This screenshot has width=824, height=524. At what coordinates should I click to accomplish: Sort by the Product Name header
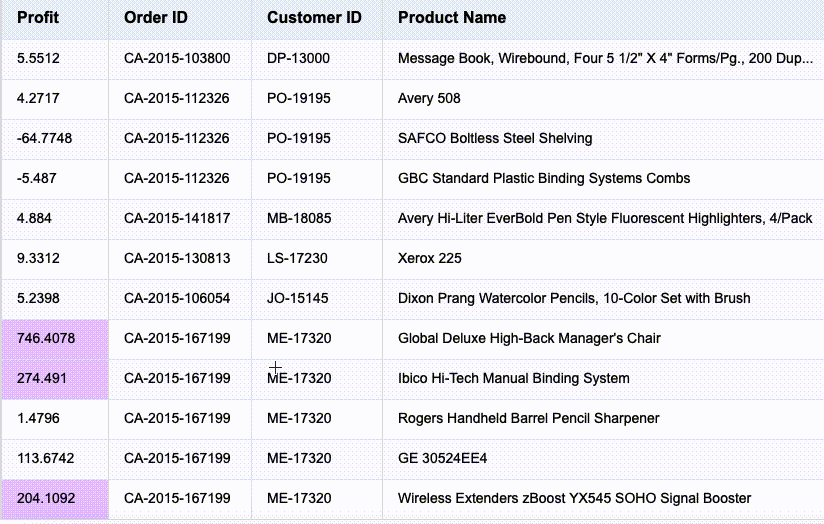point(452,18)
